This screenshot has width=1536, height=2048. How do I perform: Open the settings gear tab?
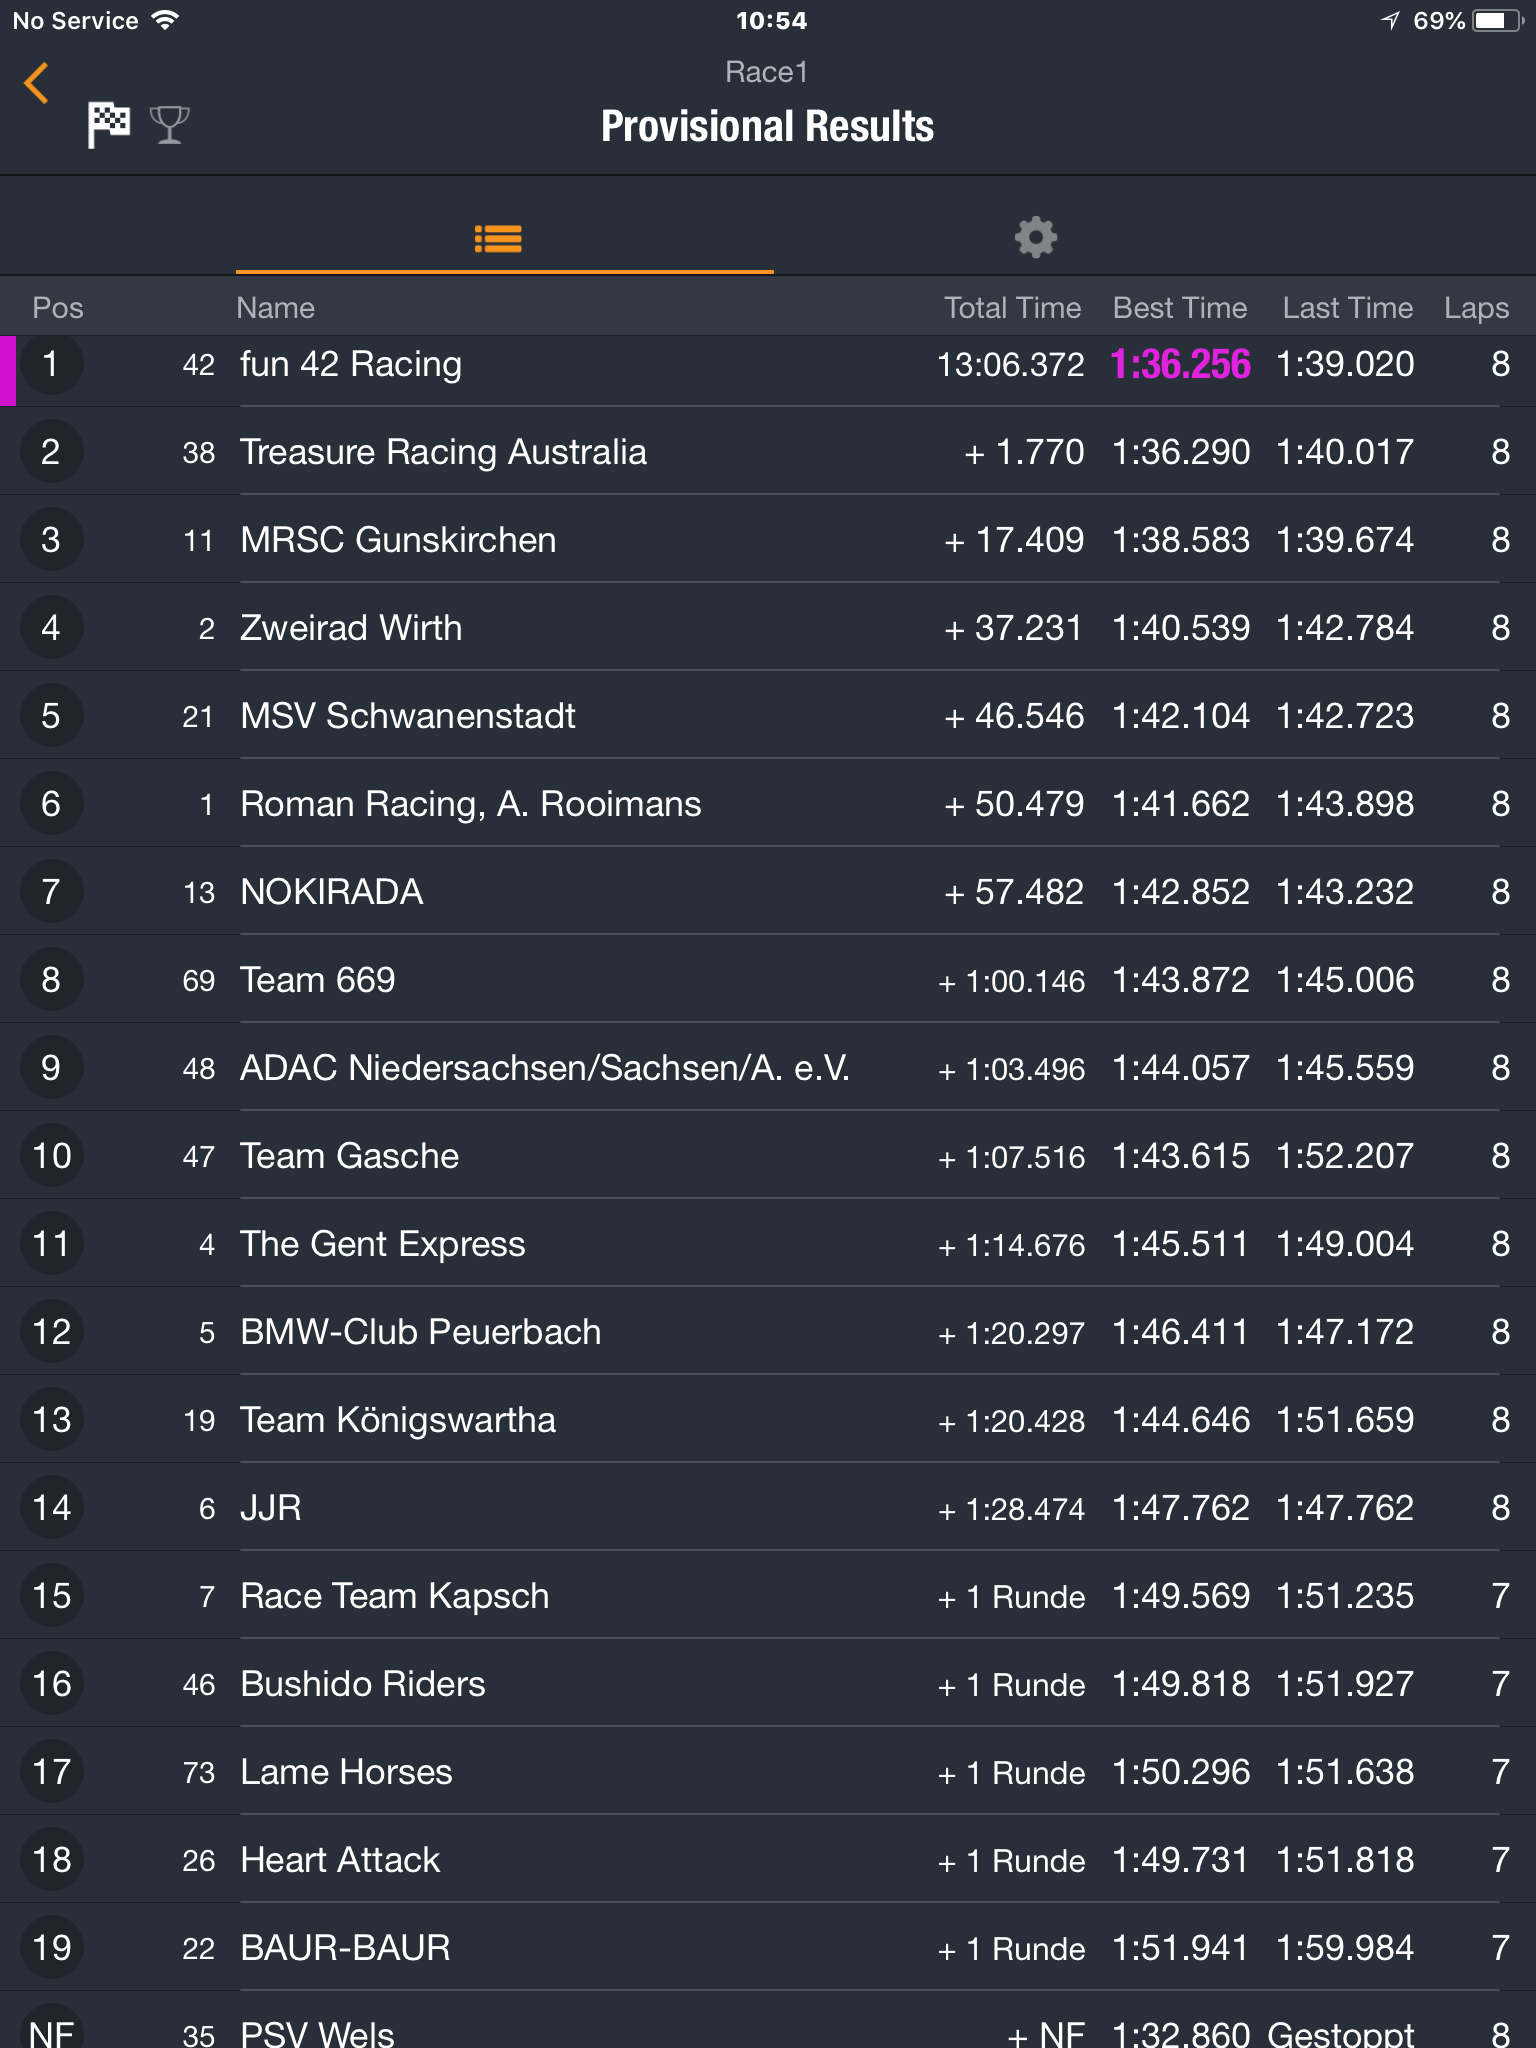coord(1036,238)
